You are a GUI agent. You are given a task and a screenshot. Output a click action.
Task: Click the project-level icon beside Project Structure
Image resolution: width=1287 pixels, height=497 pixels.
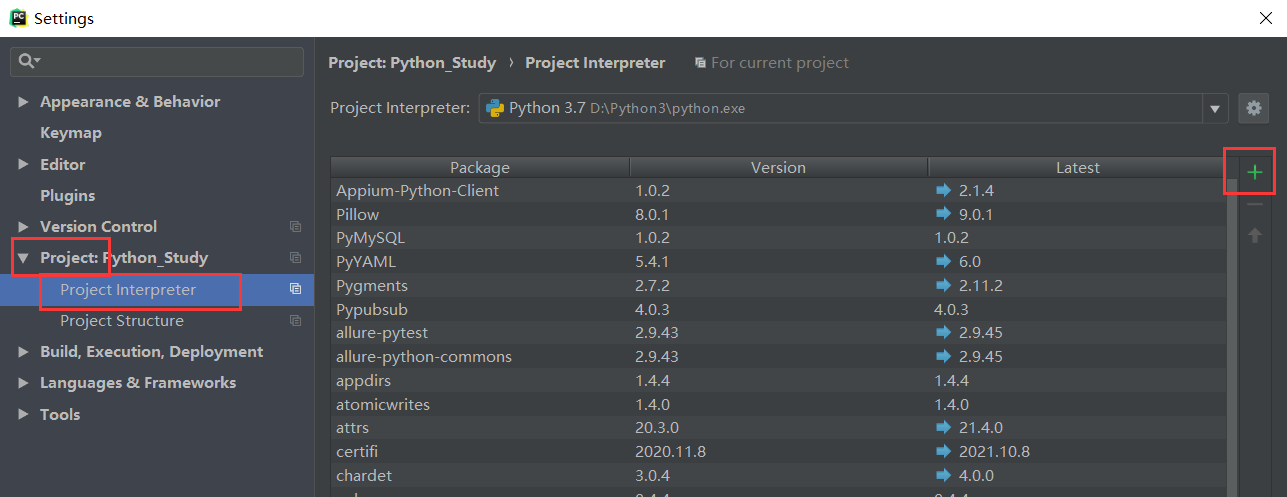tap(295, 321)
